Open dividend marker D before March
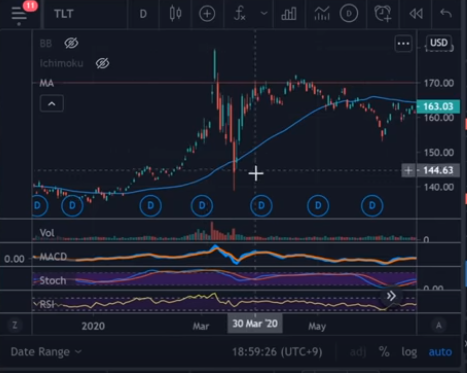The image size is (467, 373). point(151,206)
